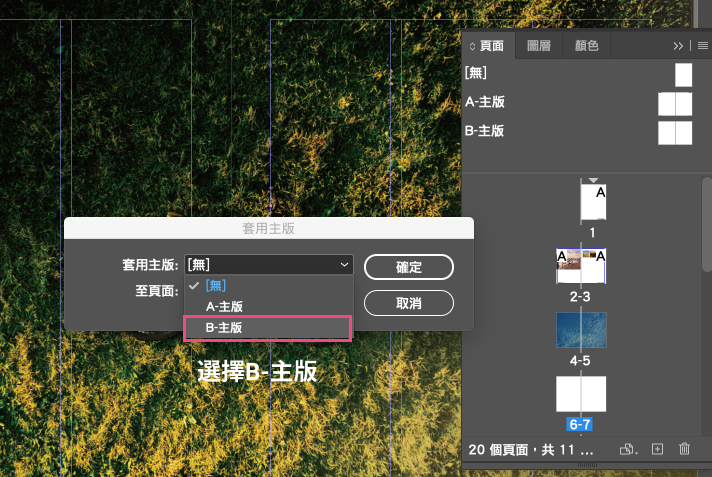Open the Pages panel hamburger menu
Viewport: 712px width, 477px height.
pyautogui.click(x=702, y=45)
